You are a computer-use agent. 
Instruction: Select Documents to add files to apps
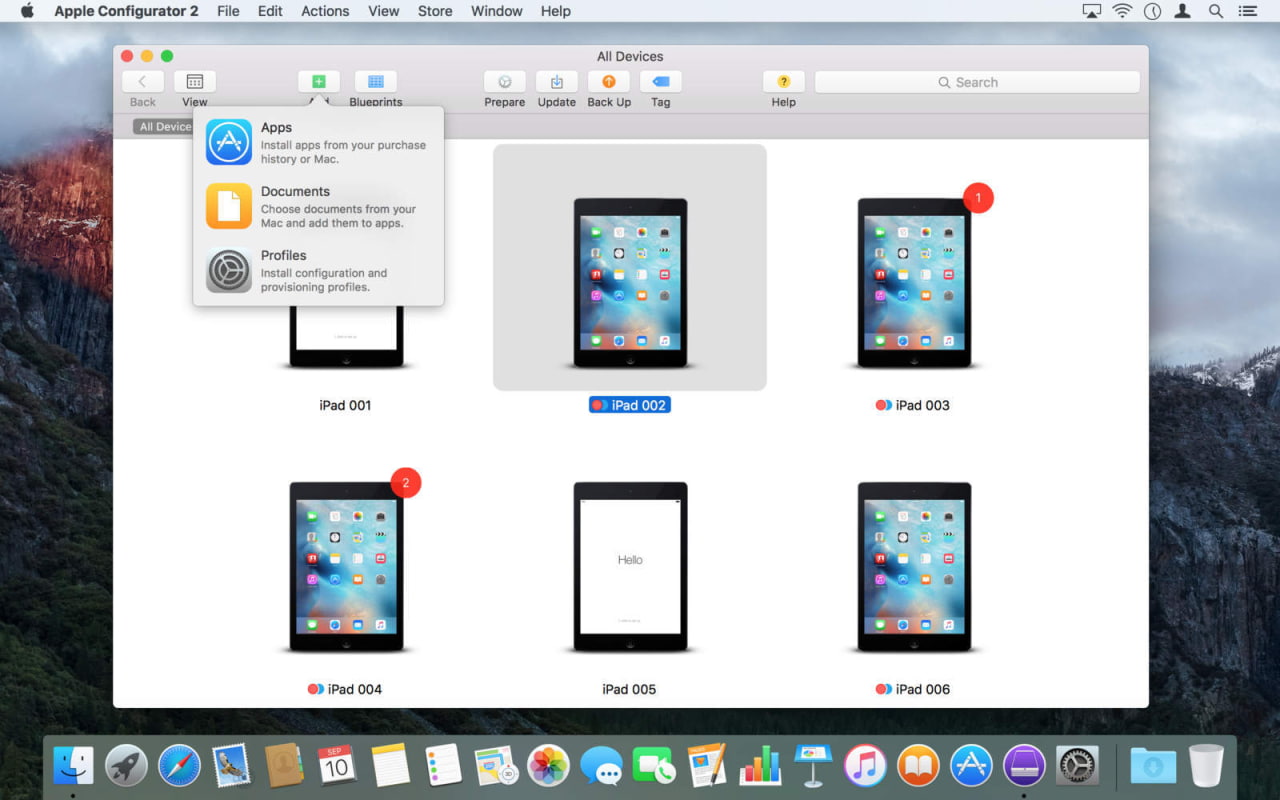pyautogui.click(x=300, y=206)
